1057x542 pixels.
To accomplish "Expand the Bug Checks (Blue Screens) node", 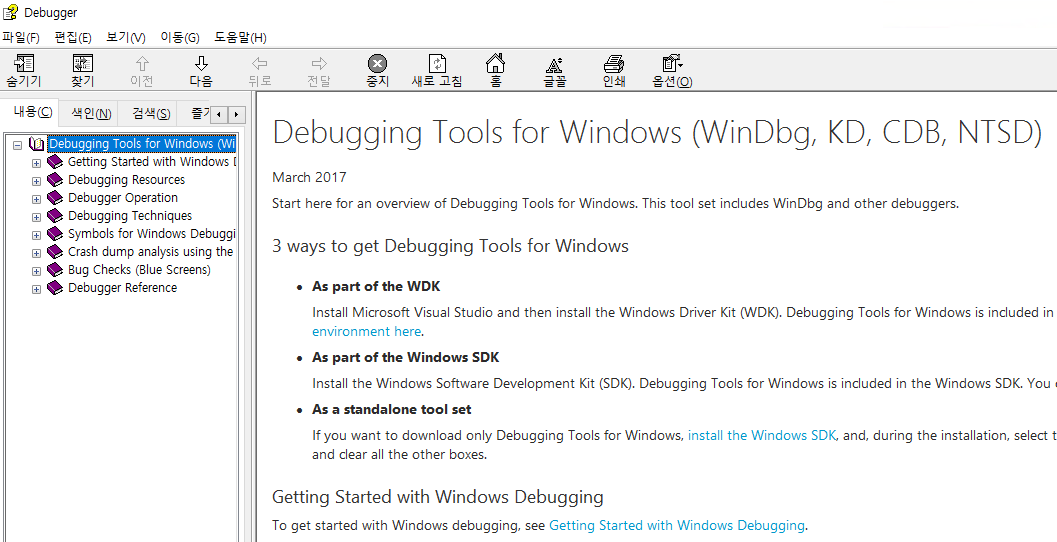I will click(36, 270).
